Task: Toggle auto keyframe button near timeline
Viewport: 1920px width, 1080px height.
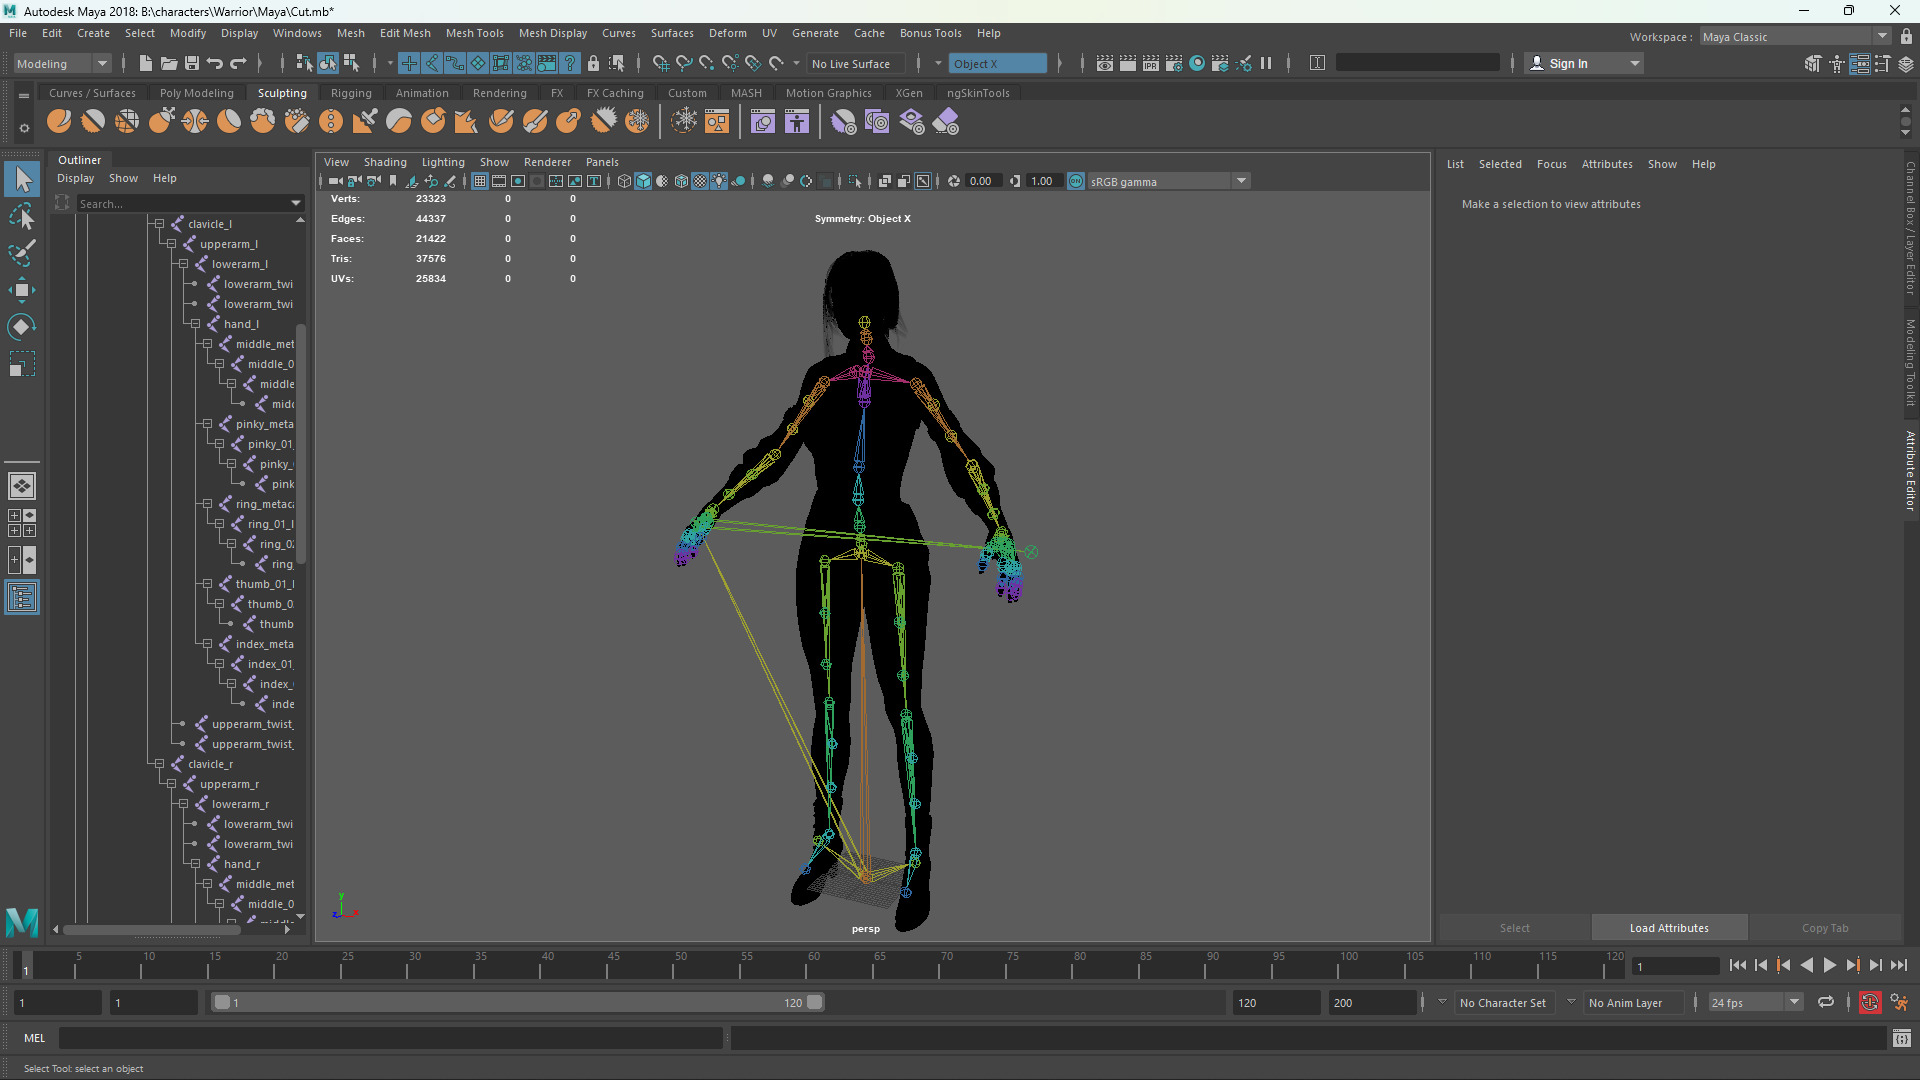Action: (x=1869, y=1002)
